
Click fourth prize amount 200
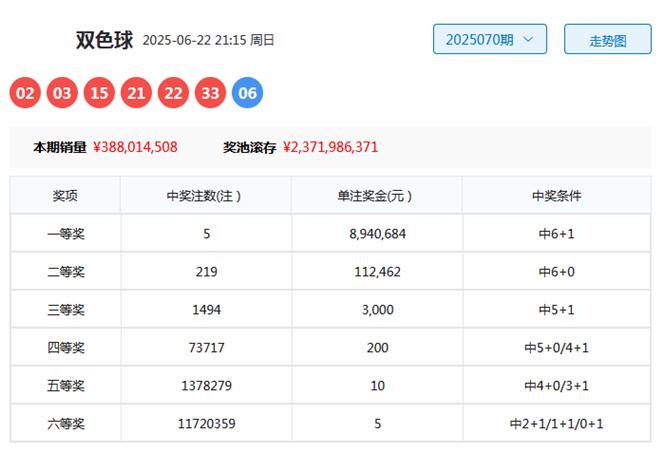click(377, 347)
